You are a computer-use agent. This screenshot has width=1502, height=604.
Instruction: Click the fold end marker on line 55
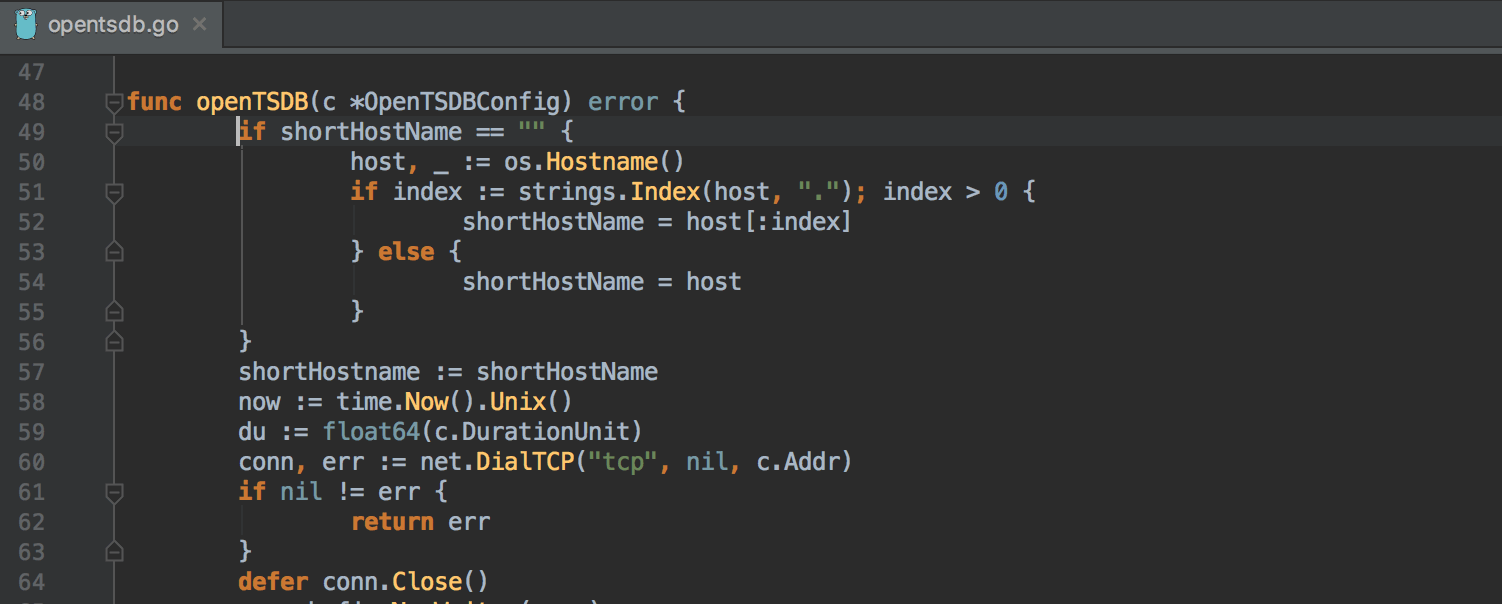(x=114, y=312)
